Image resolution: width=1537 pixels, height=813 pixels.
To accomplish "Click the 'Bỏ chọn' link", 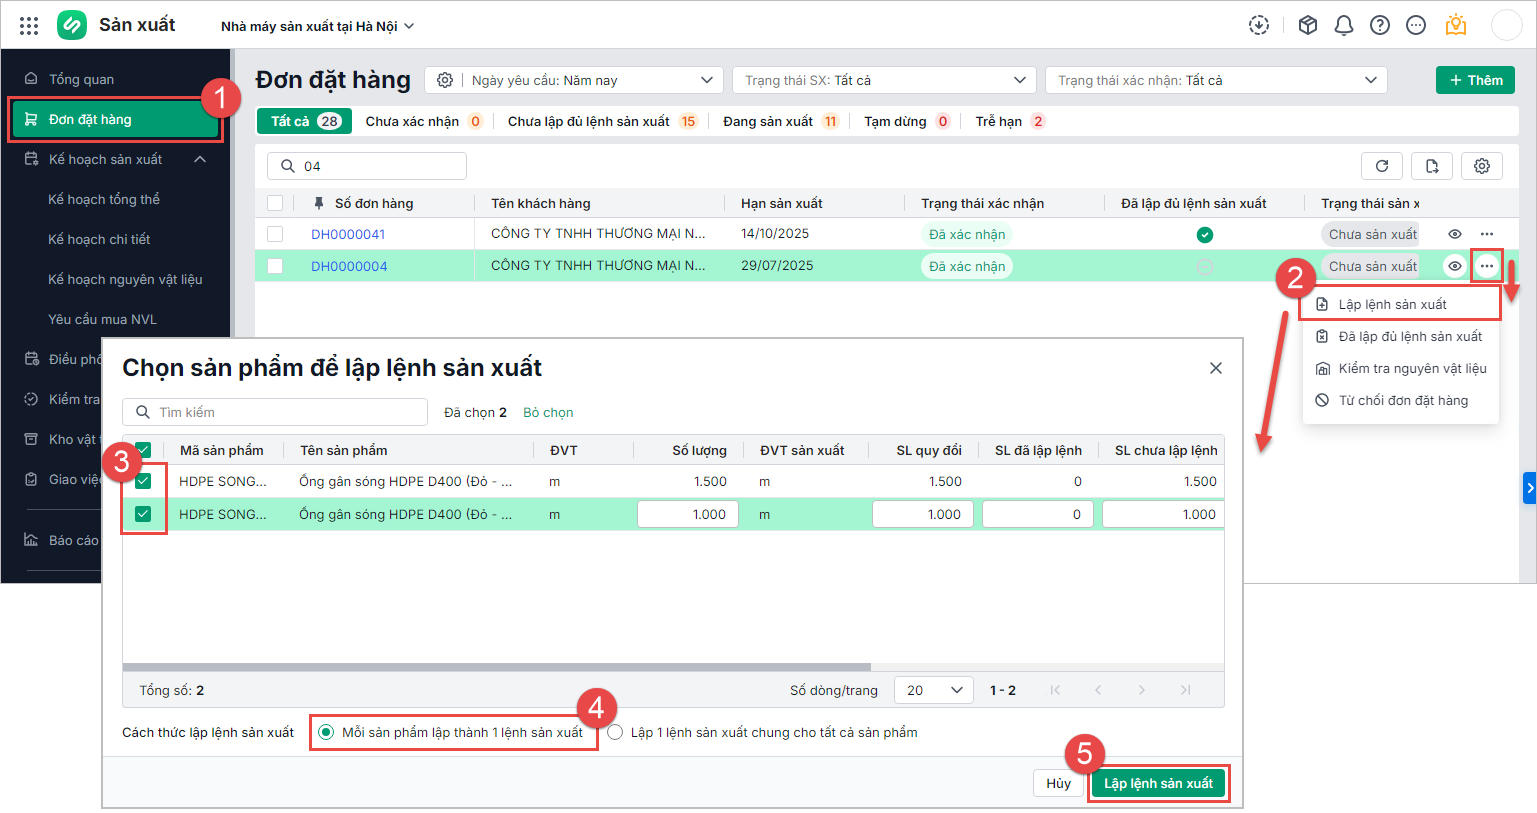I will click(548, 412).
